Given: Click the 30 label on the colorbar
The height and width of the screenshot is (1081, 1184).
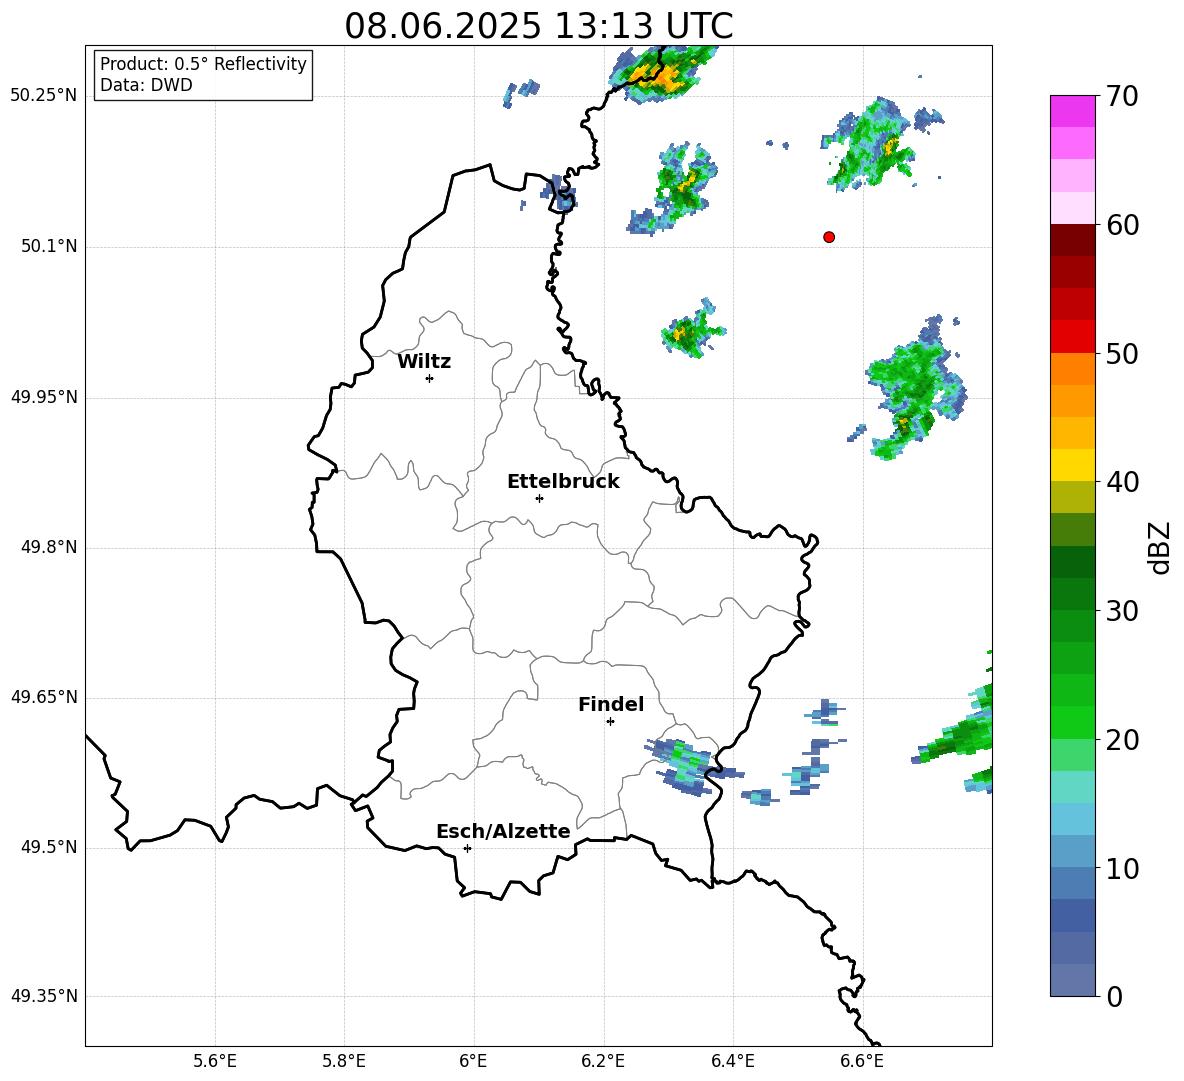Looking at the screenshot, I should click(1122, 611).
